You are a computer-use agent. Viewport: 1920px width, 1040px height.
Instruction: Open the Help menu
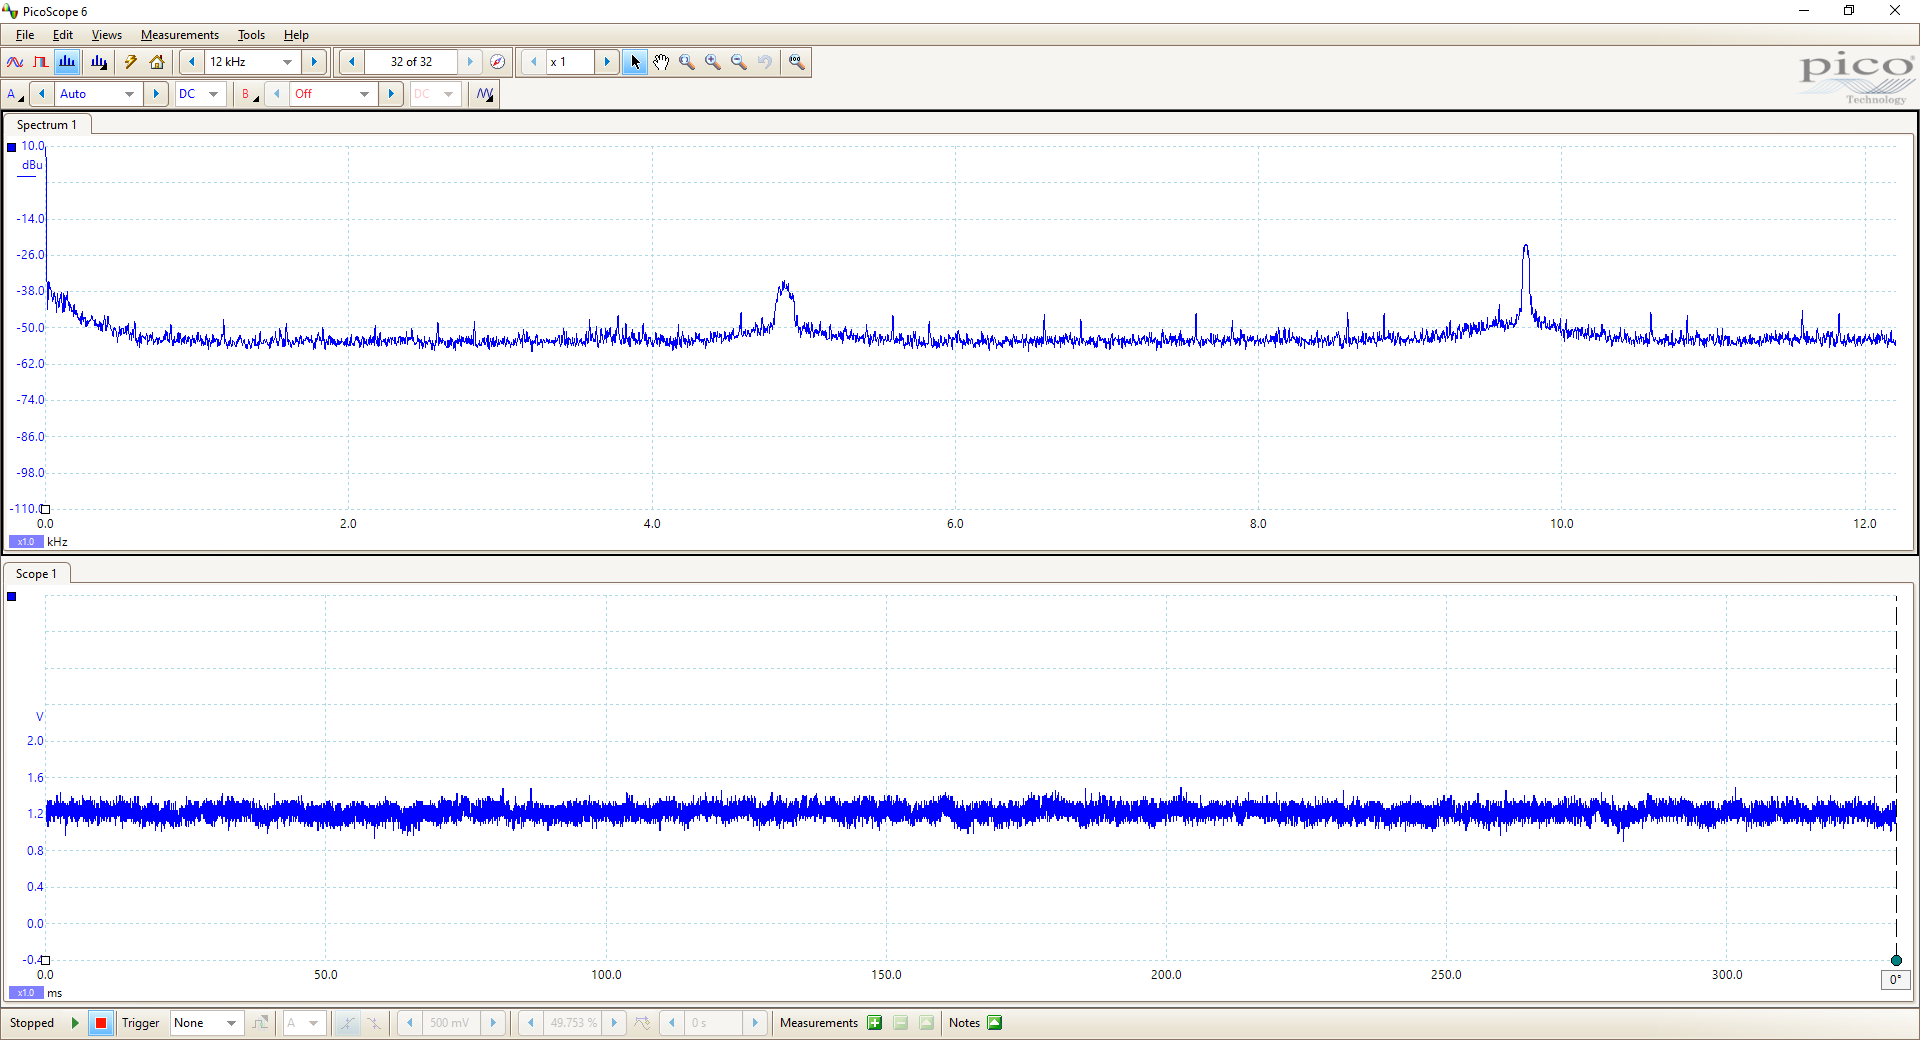[x=296, y=35]
